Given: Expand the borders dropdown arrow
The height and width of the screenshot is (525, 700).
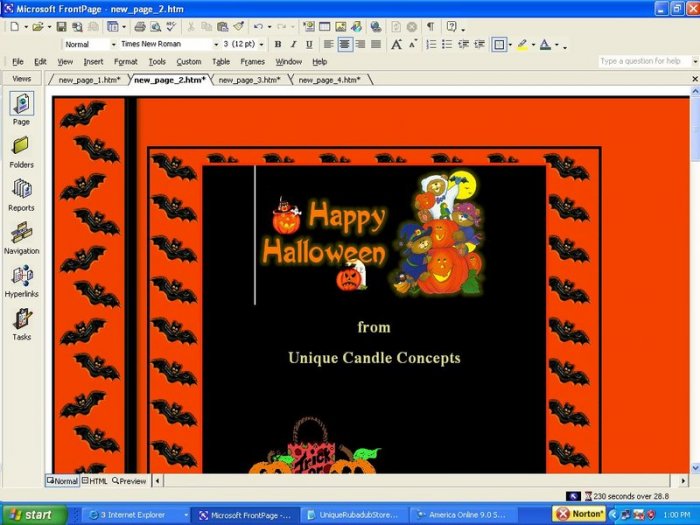Looking at the screenshot, I should 510,44.
